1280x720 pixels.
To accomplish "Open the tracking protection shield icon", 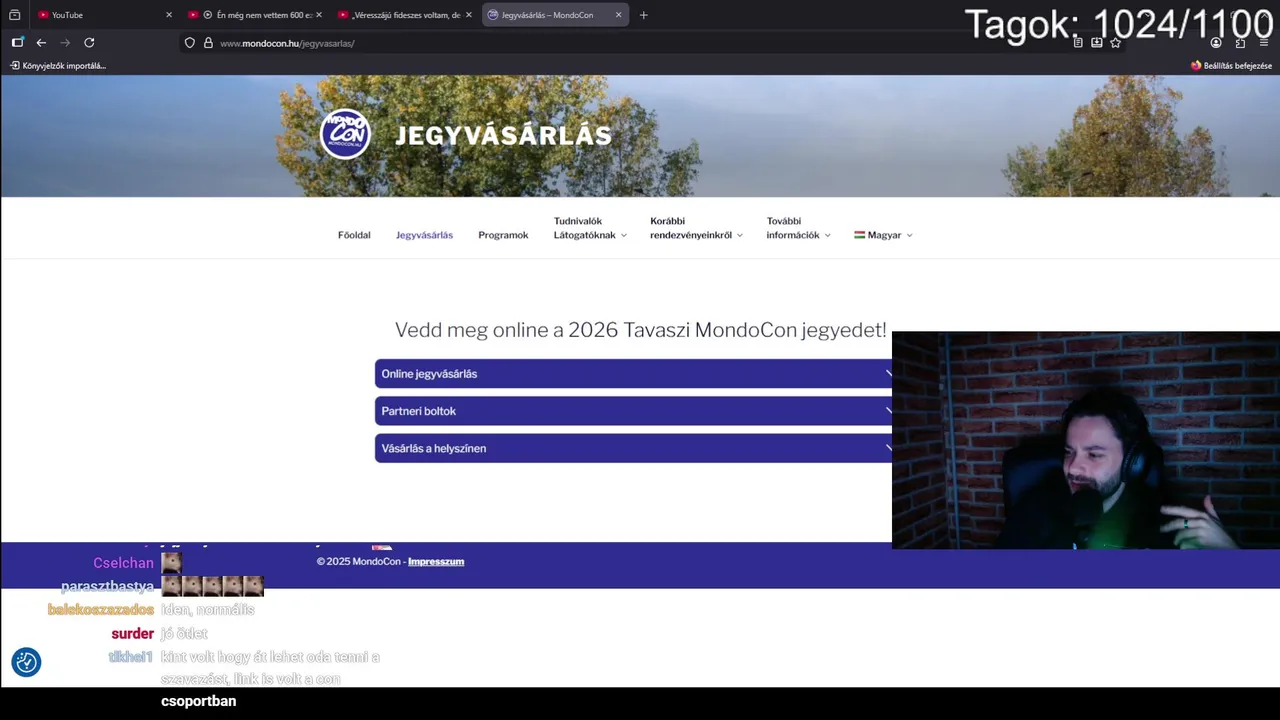I will [x=190, y=43].
